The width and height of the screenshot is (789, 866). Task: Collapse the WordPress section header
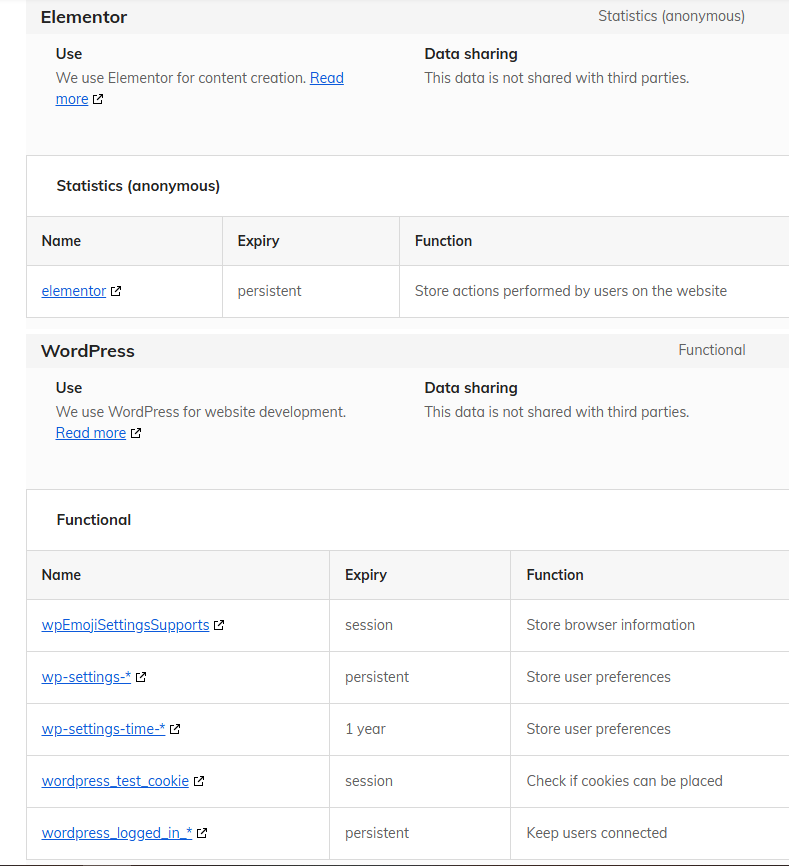tap(407, 351)
